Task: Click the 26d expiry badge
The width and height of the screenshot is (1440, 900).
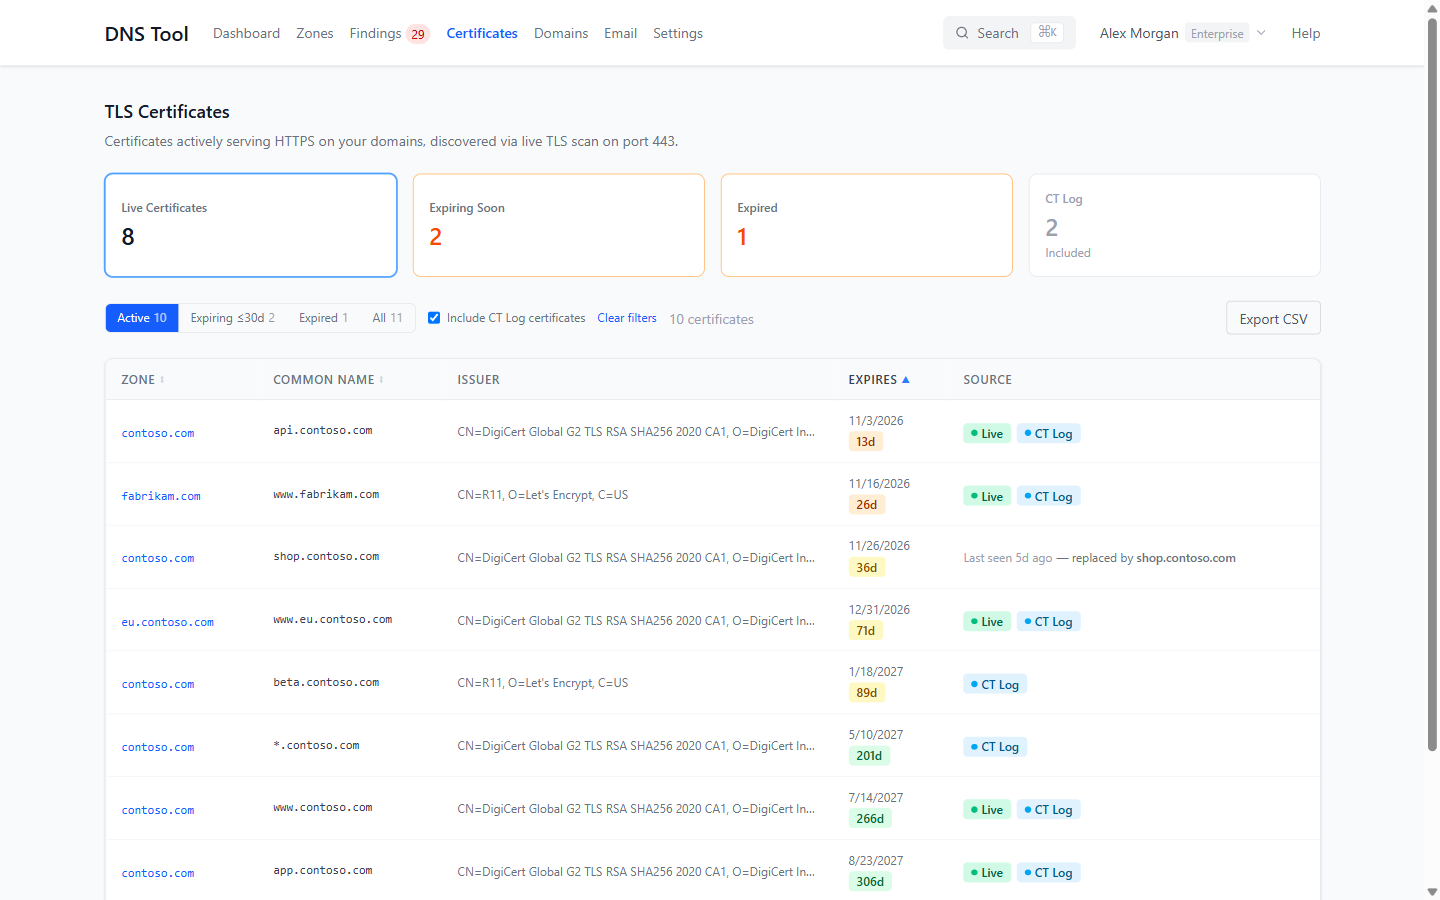Action: pyautogui.click(x=867, y=505)
